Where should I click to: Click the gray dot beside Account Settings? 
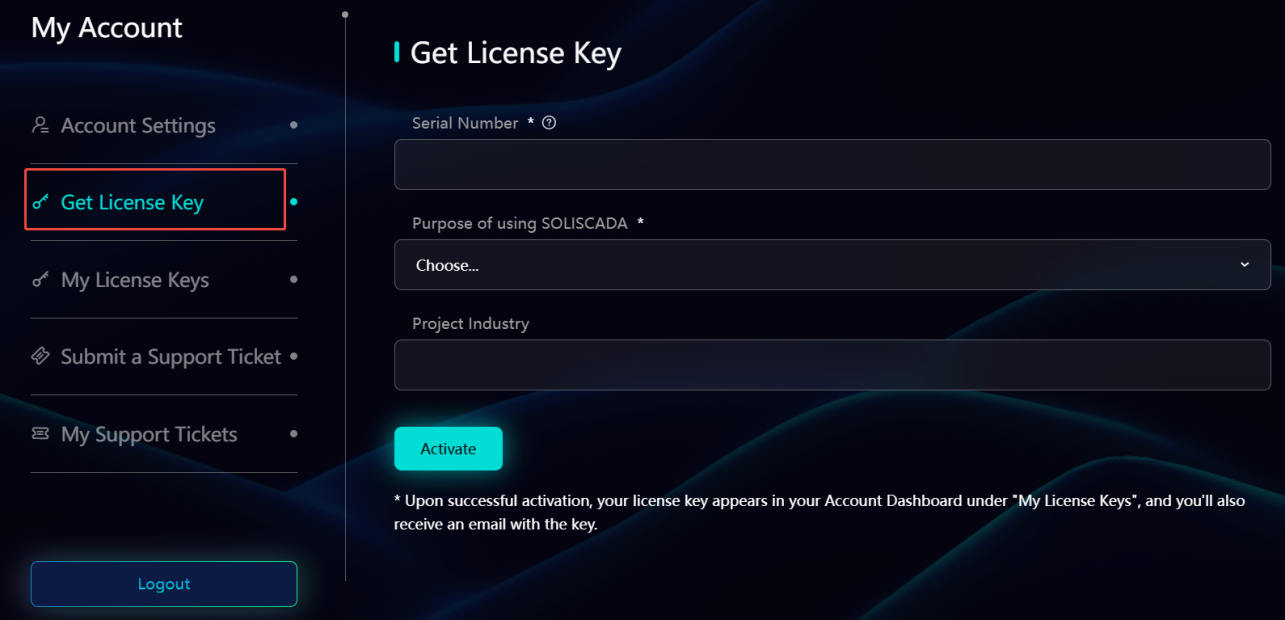tap(293, 125)
